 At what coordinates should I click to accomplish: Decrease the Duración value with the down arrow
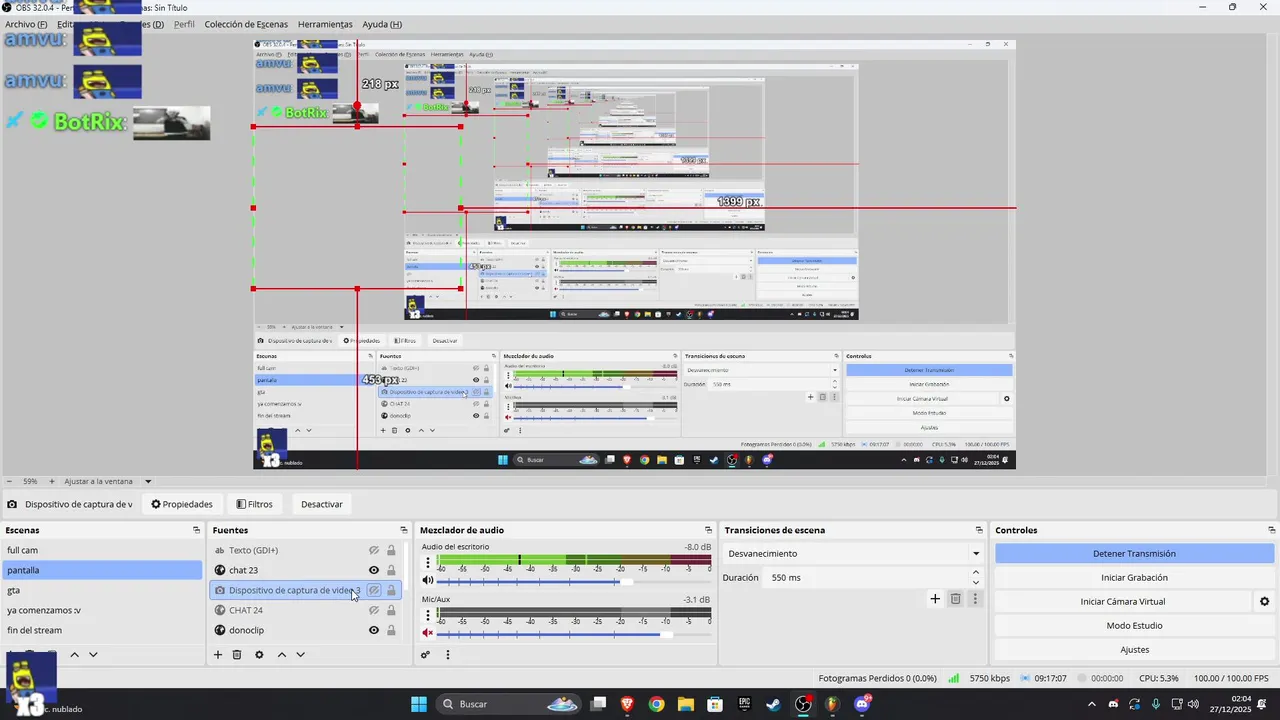pos(976,582)
